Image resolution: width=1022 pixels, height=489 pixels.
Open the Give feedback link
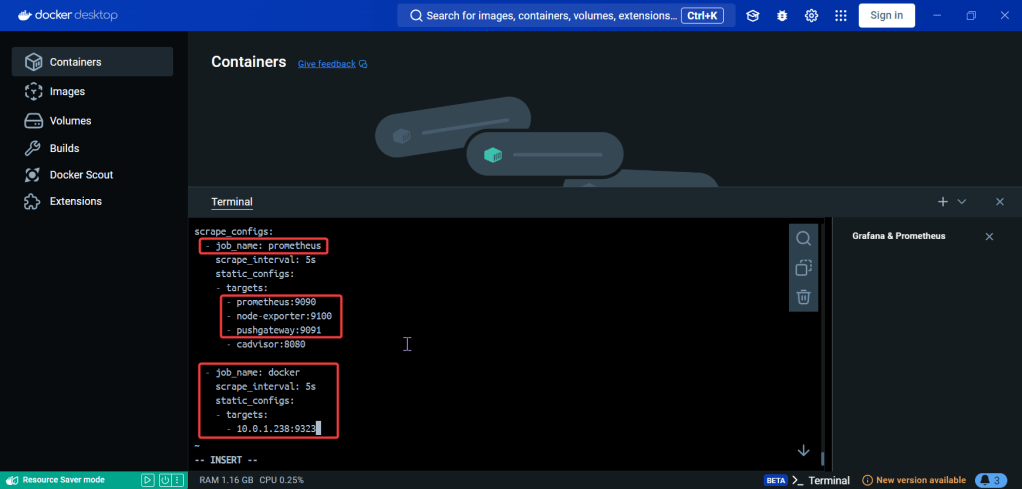coord(327,64)
